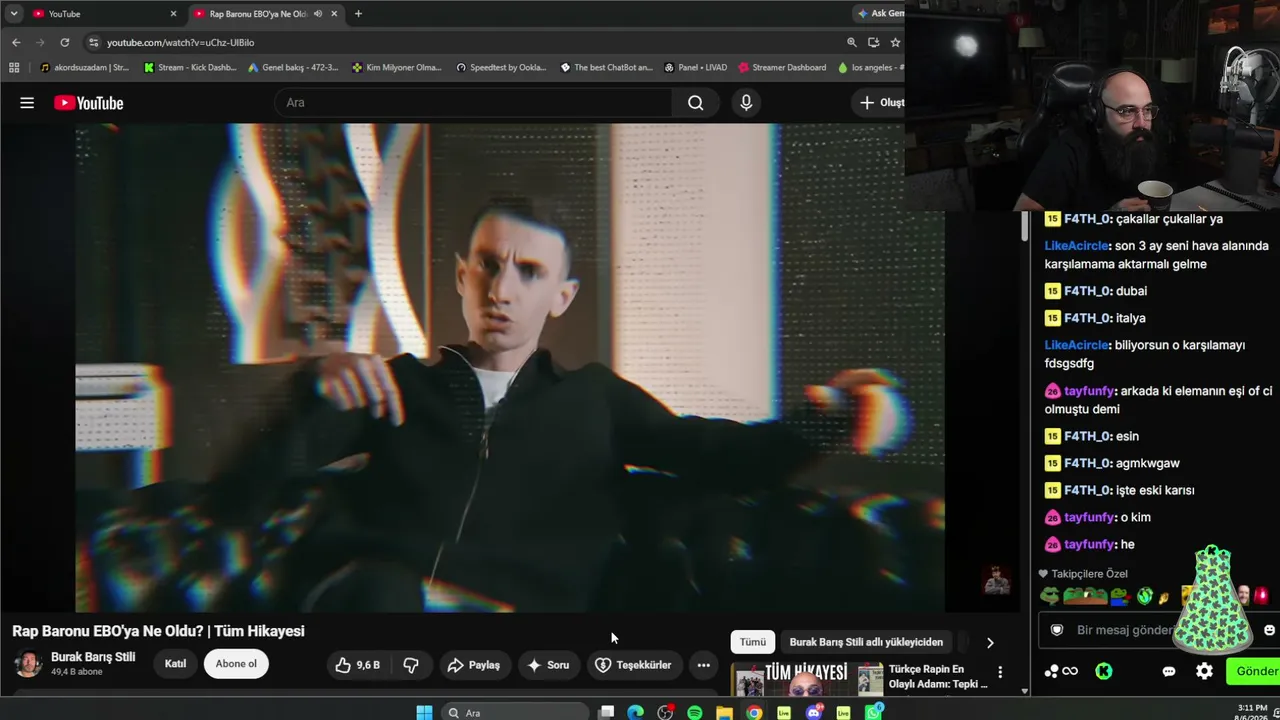Open the "Burak Barış Stili" channel name
Screen dimensions: 1280x720
(93, 657)
